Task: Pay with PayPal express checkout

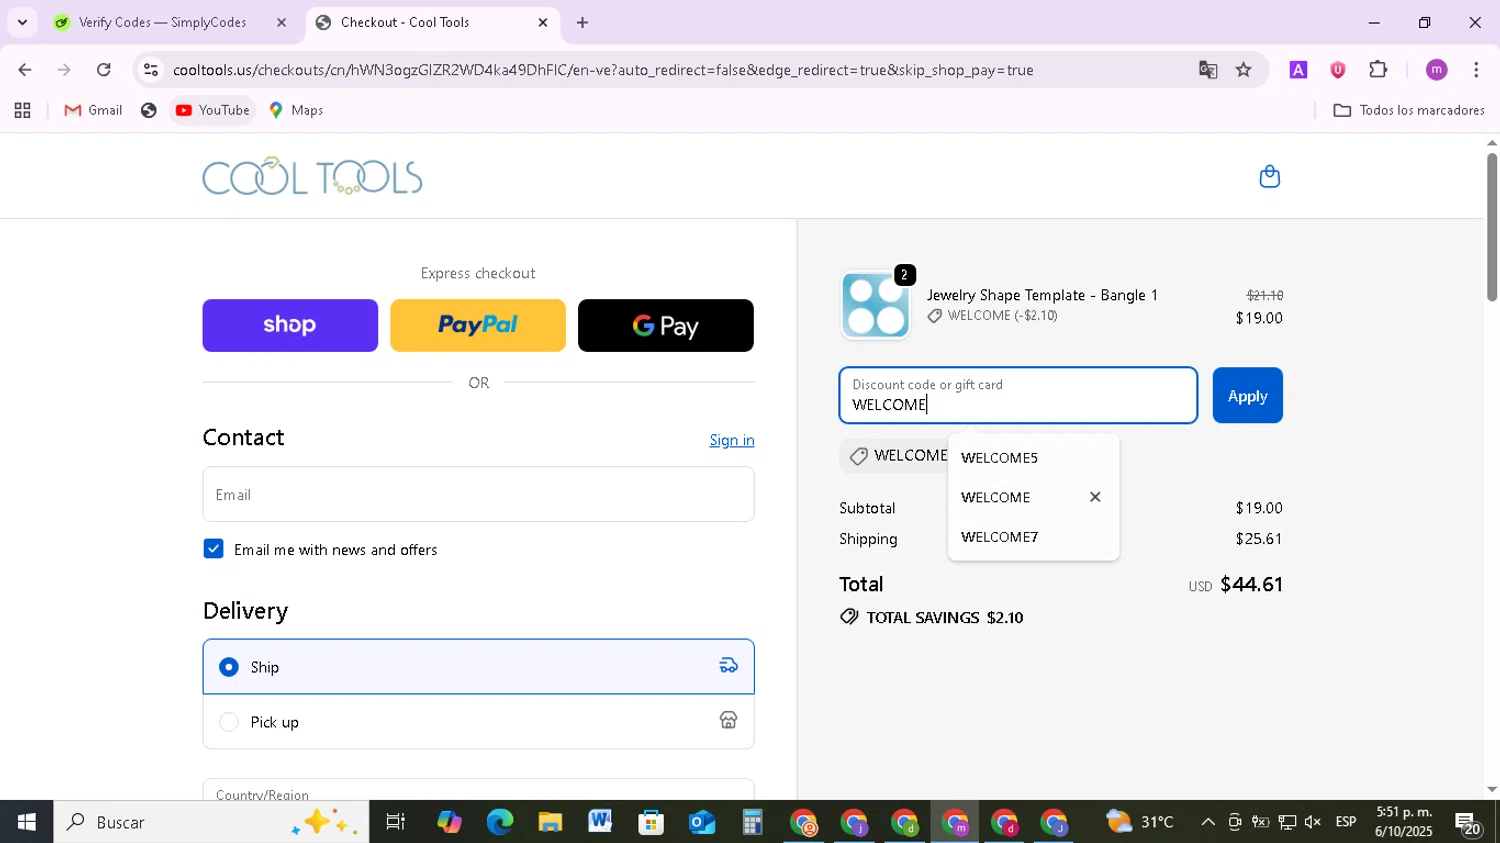Action: (x=478, y=325)
